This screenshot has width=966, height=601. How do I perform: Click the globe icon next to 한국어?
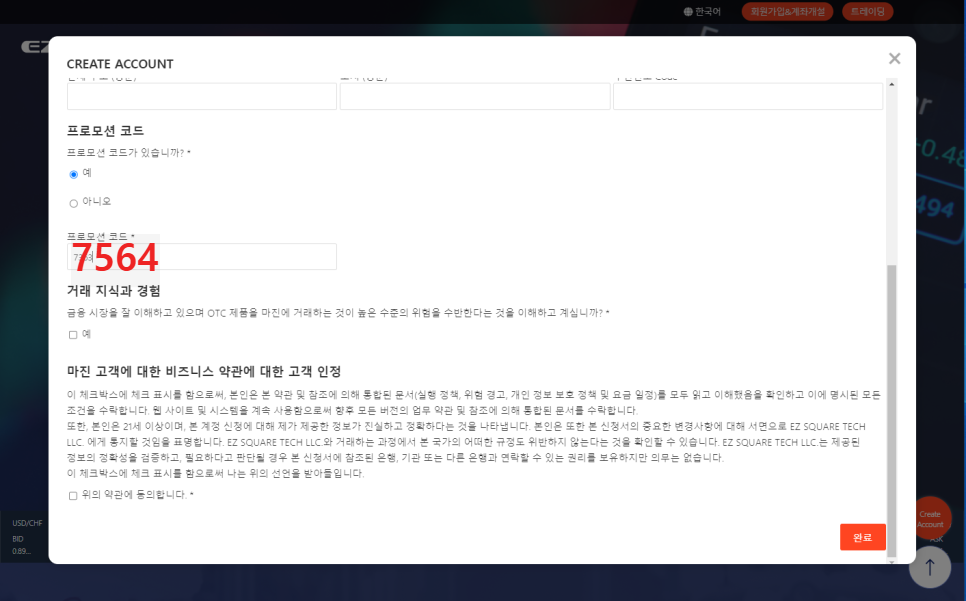[x=688, y=12]
